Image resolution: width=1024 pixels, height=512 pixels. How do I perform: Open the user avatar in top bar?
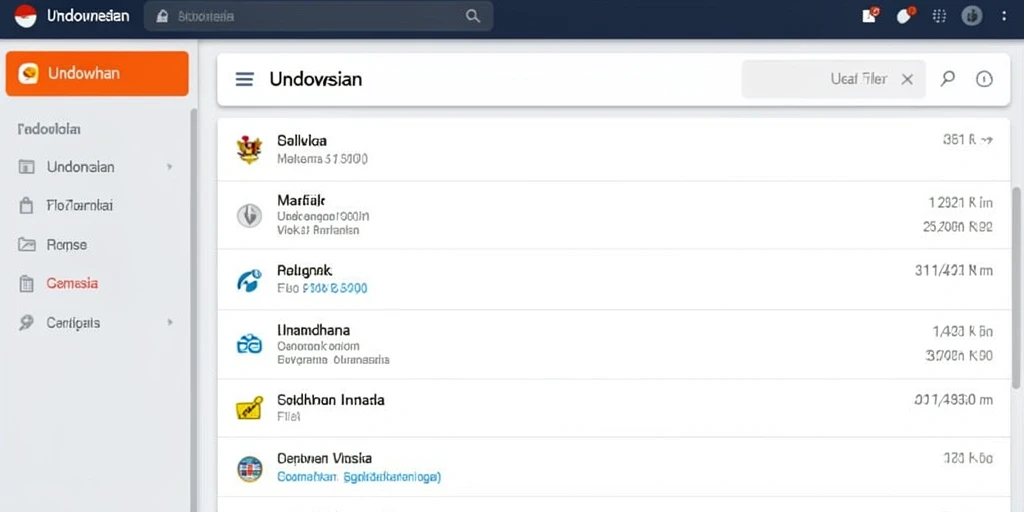point(972,16)
